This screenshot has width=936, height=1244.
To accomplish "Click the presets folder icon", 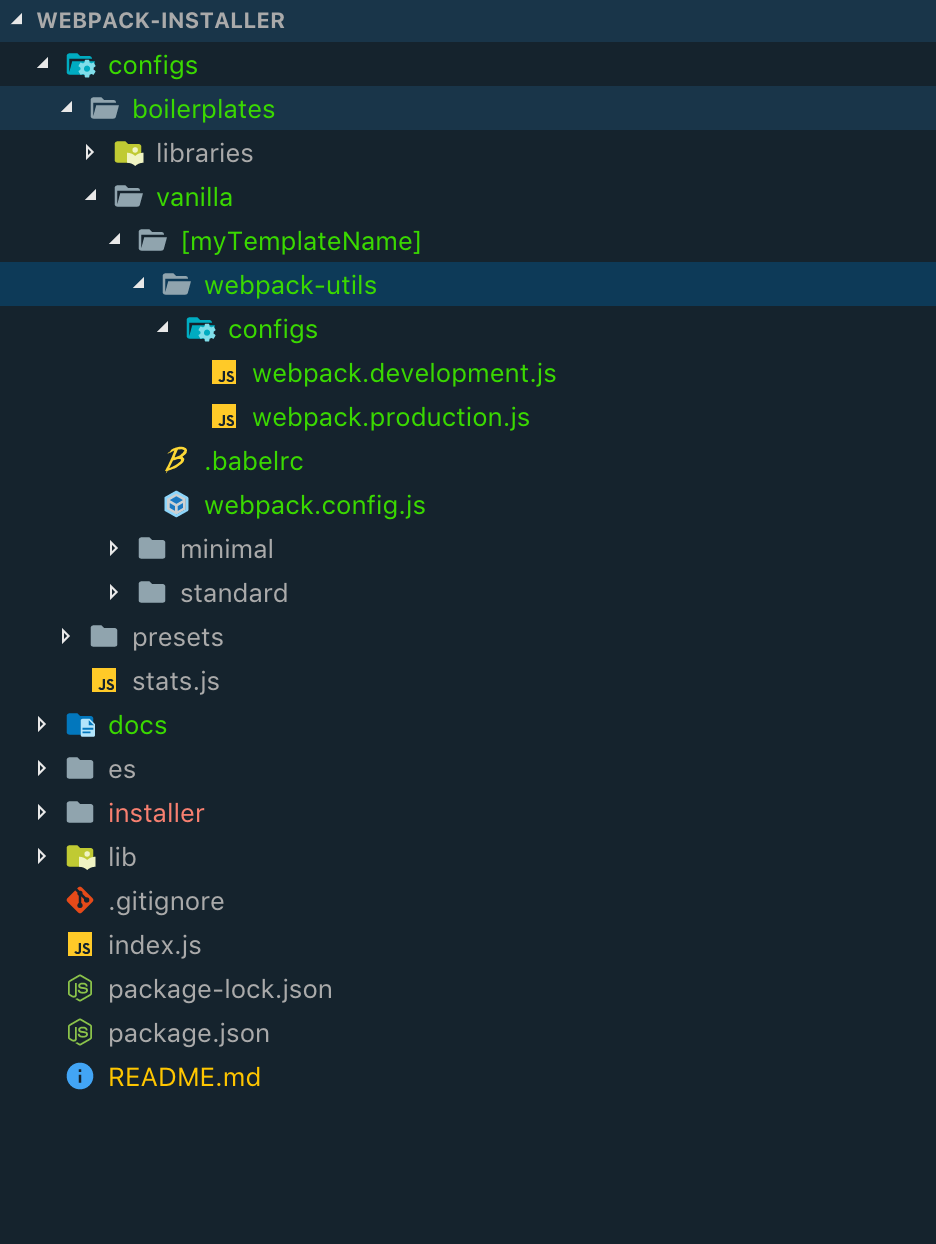I will (x=104, y=636).
